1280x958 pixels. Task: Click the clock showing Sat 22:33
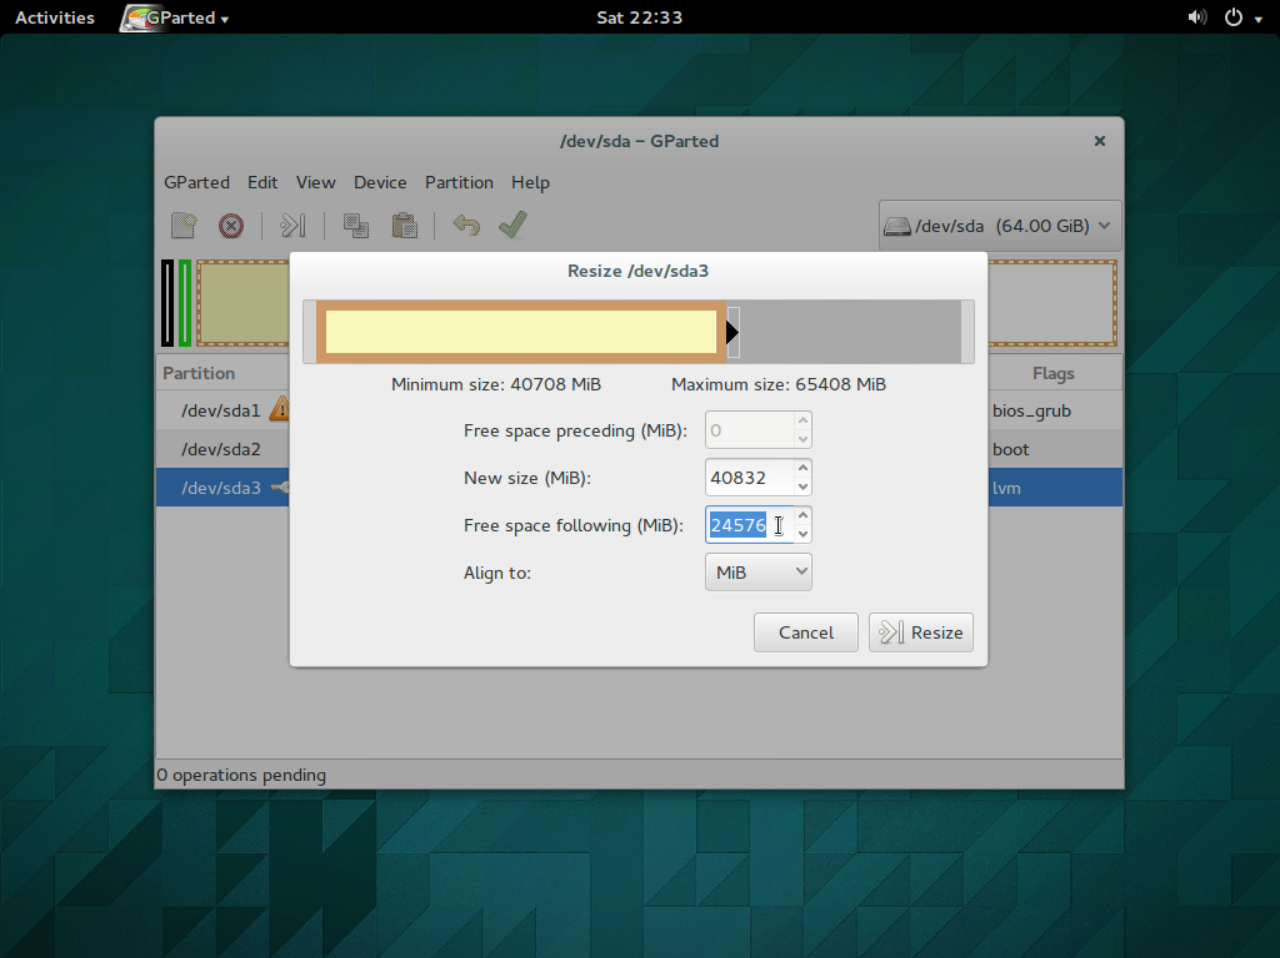point(640,17)
